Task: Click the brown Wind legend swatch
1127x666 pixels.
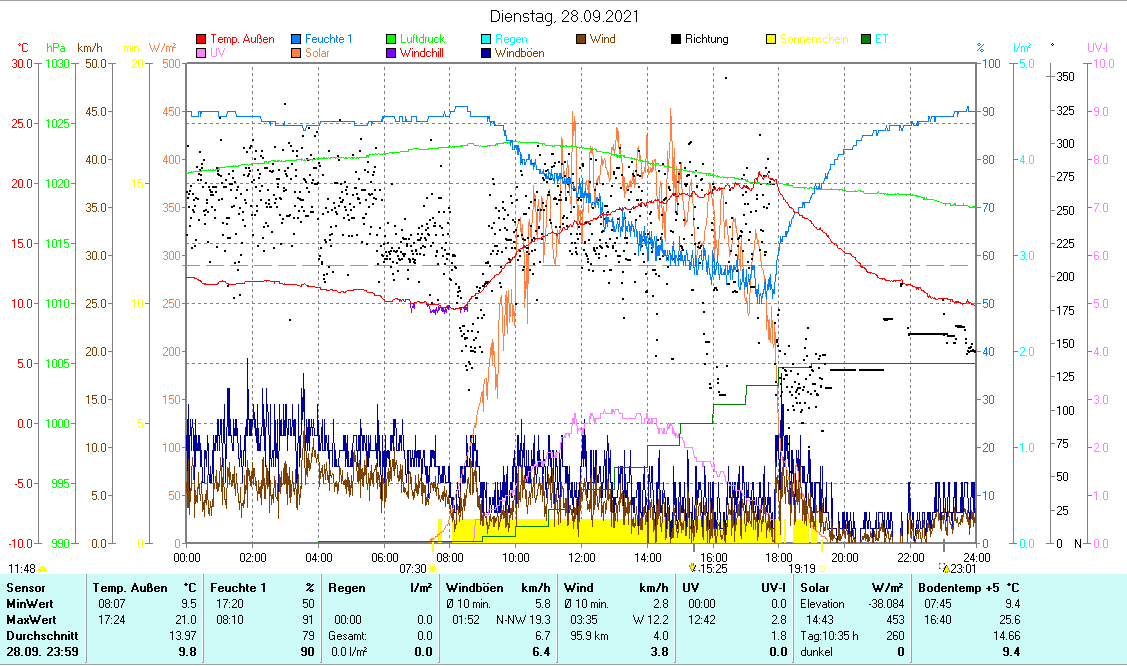Action: pyautogui.click(x=581, y=39)
